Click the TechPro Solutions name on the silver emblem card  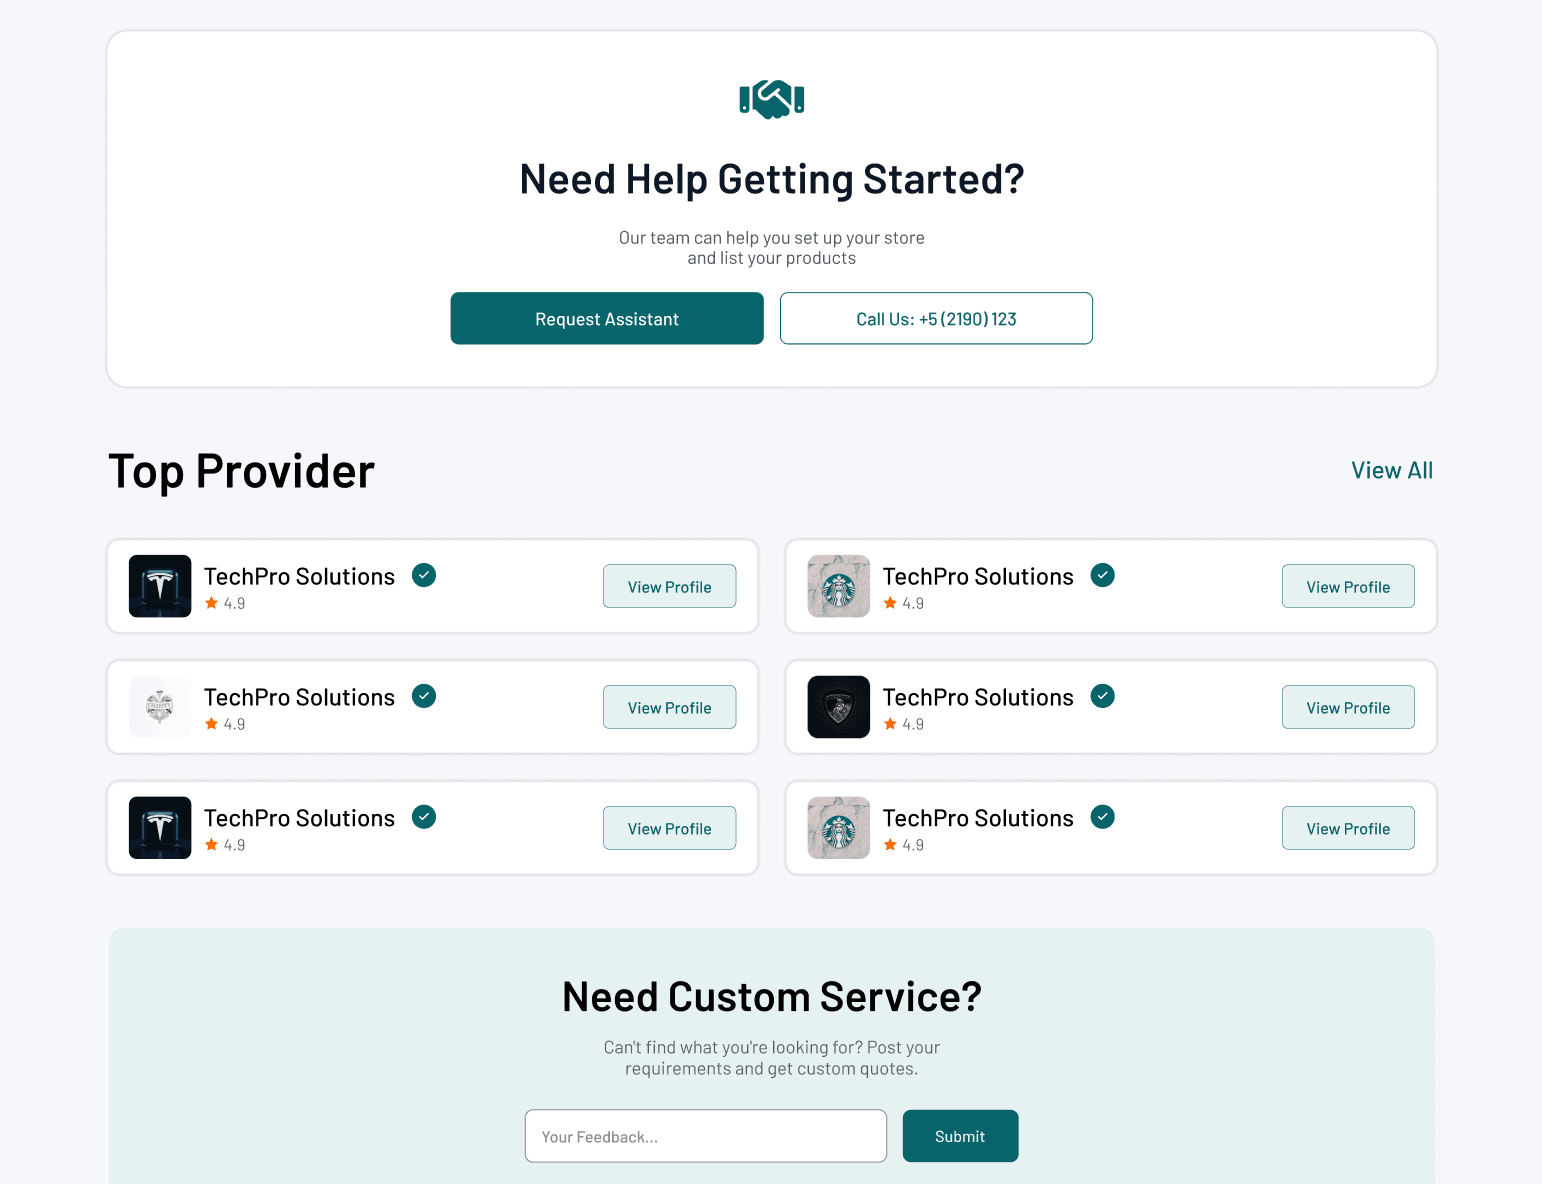299,698
